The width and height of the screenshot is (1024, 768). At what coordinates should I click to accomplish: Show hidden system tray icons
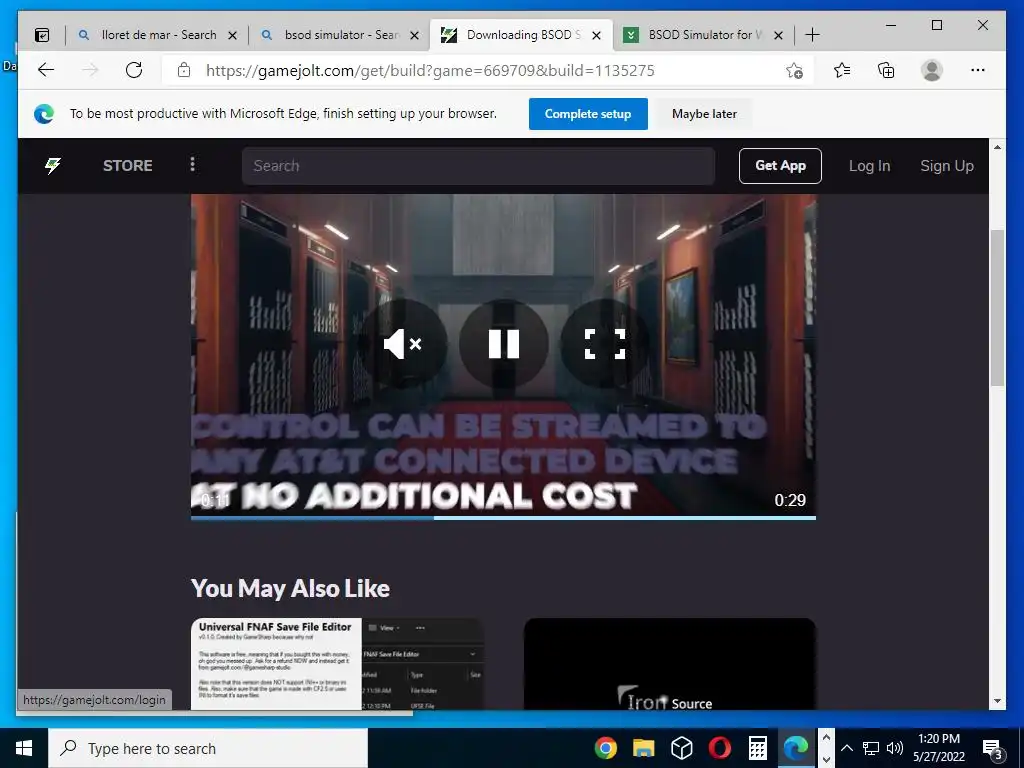tap(846, 748)
